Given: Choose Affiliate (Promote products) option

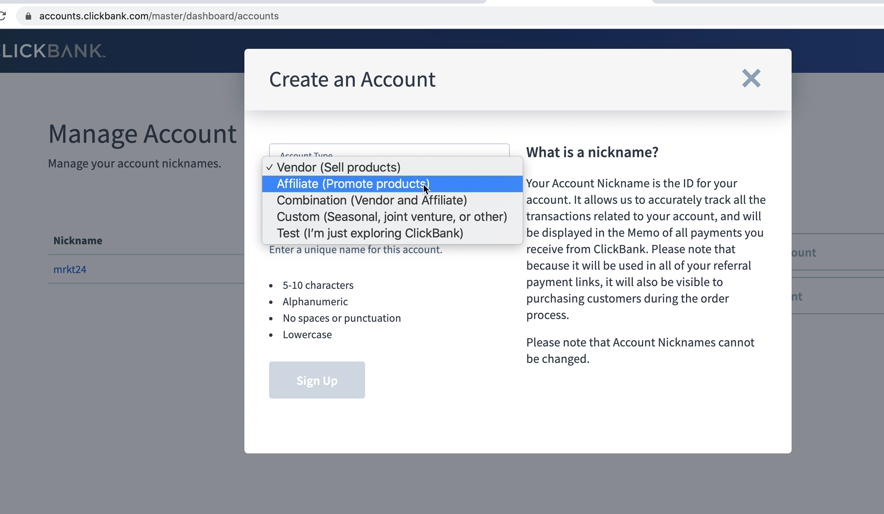Looking at the screenshot, I should 392,184.
